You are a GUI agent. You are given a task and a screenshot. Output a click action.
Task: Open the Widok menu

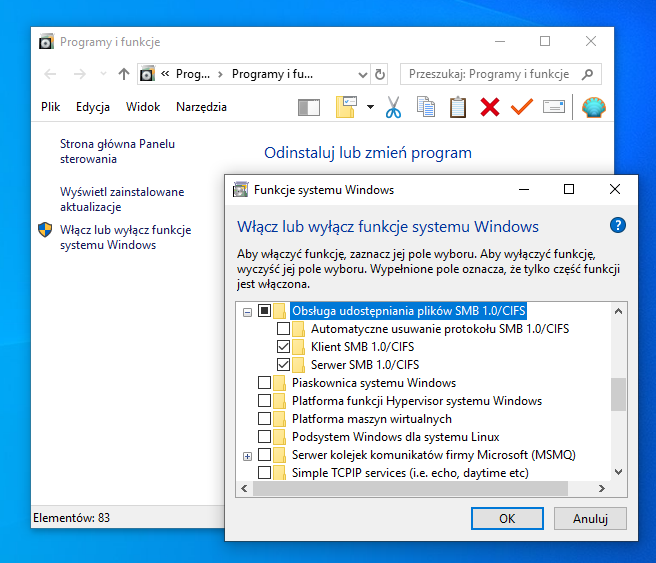(x=143, y=107)
